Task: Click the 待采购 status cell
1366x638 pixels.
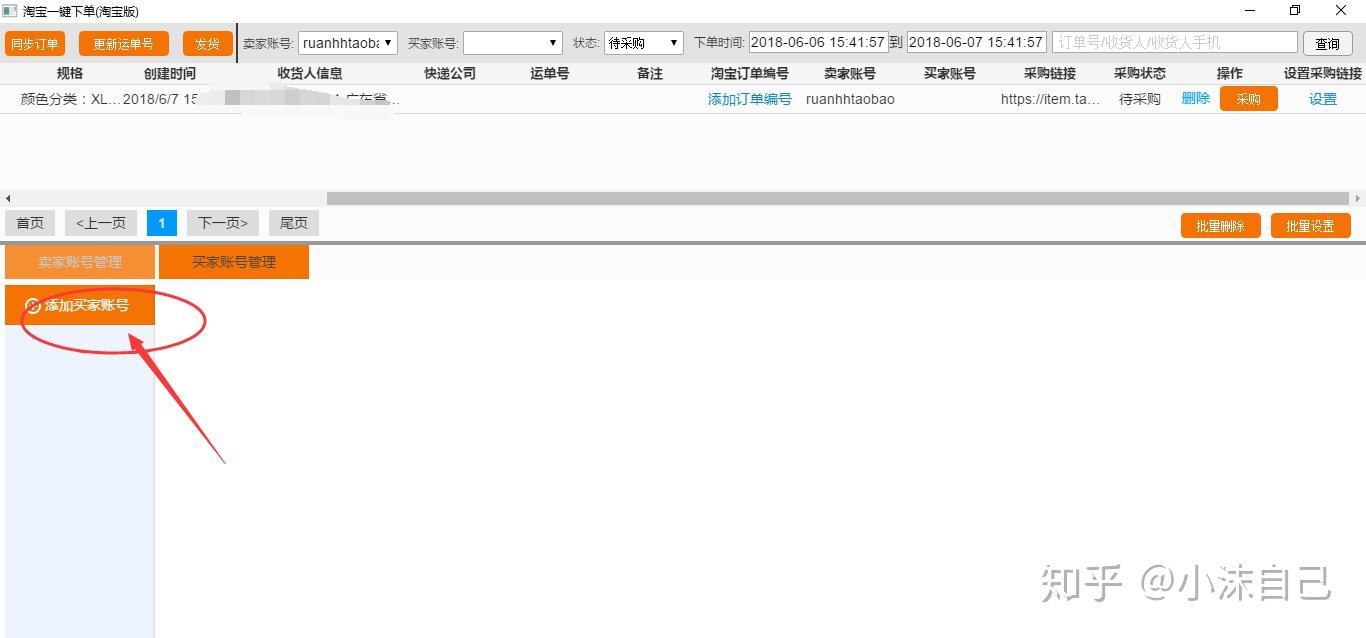Action: (x=1140, y=99)
